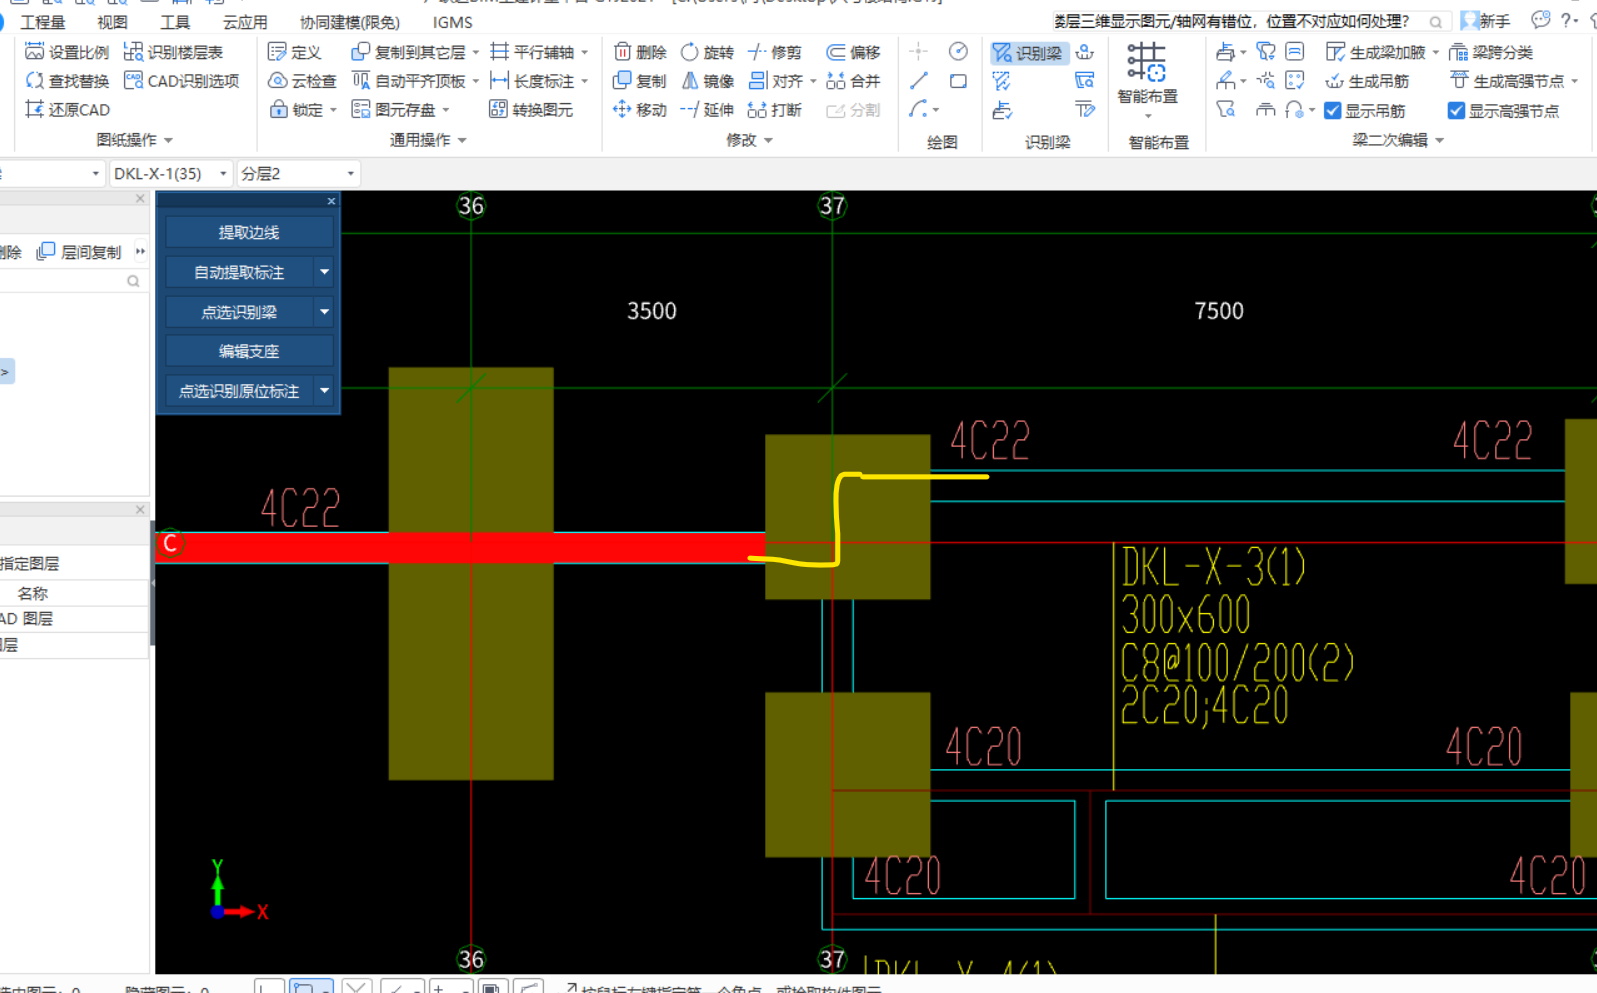Open the feedback chat icon
Image resolution: width=1597 pixels, height=993 pixels.
[x=1540, y=20]
